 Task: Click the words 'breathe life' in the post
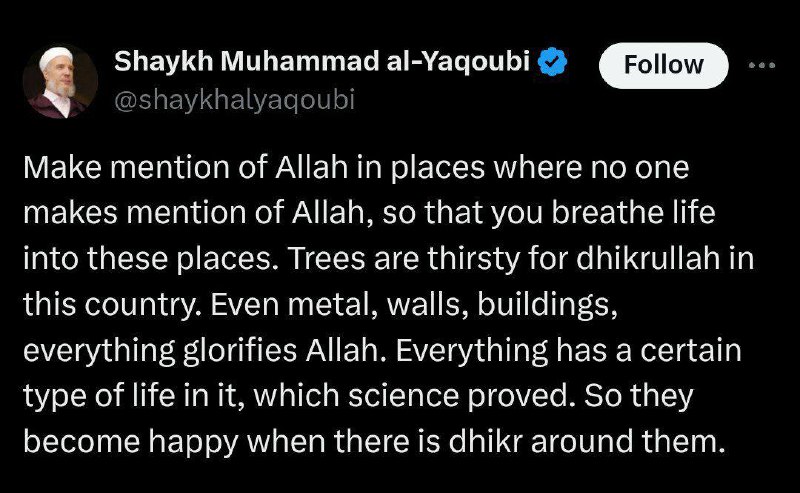tap(633, 213)
